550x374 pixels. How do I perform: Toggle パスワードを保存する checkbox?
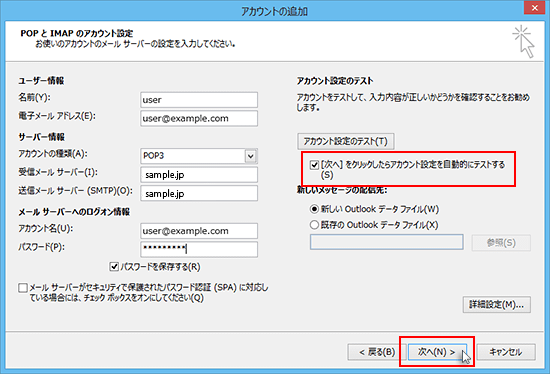114,267
